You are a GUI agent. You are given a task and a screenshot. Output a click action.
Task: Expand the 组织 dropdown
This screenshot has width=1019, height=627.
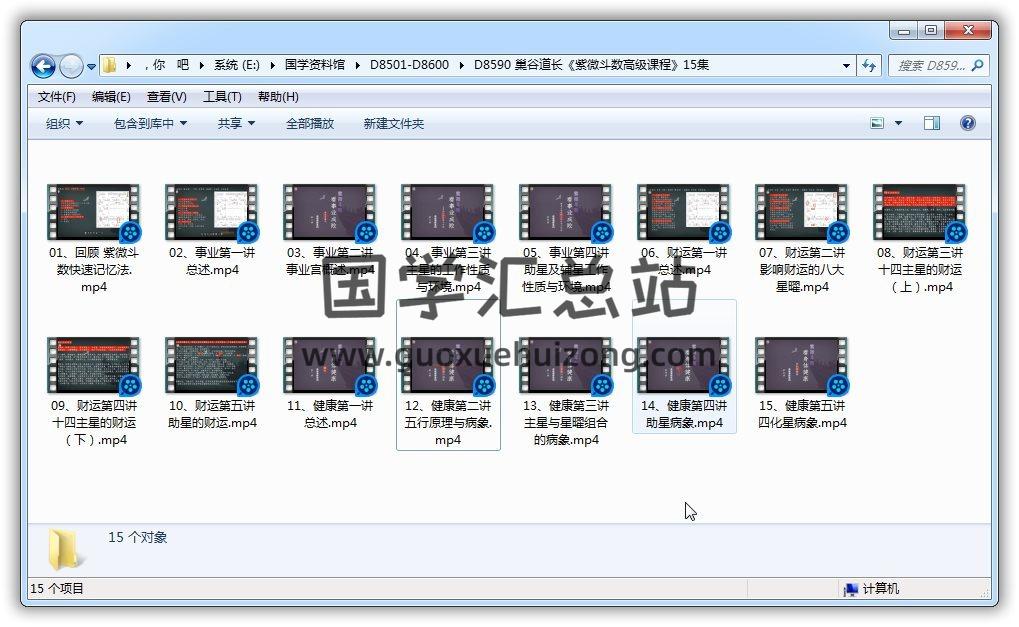(64, 123)
